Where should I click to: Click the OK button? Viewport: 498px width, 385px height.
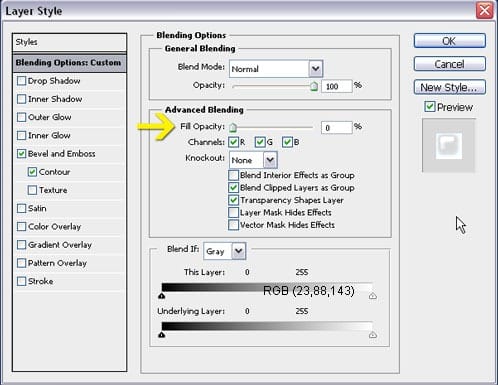[449, 41]
